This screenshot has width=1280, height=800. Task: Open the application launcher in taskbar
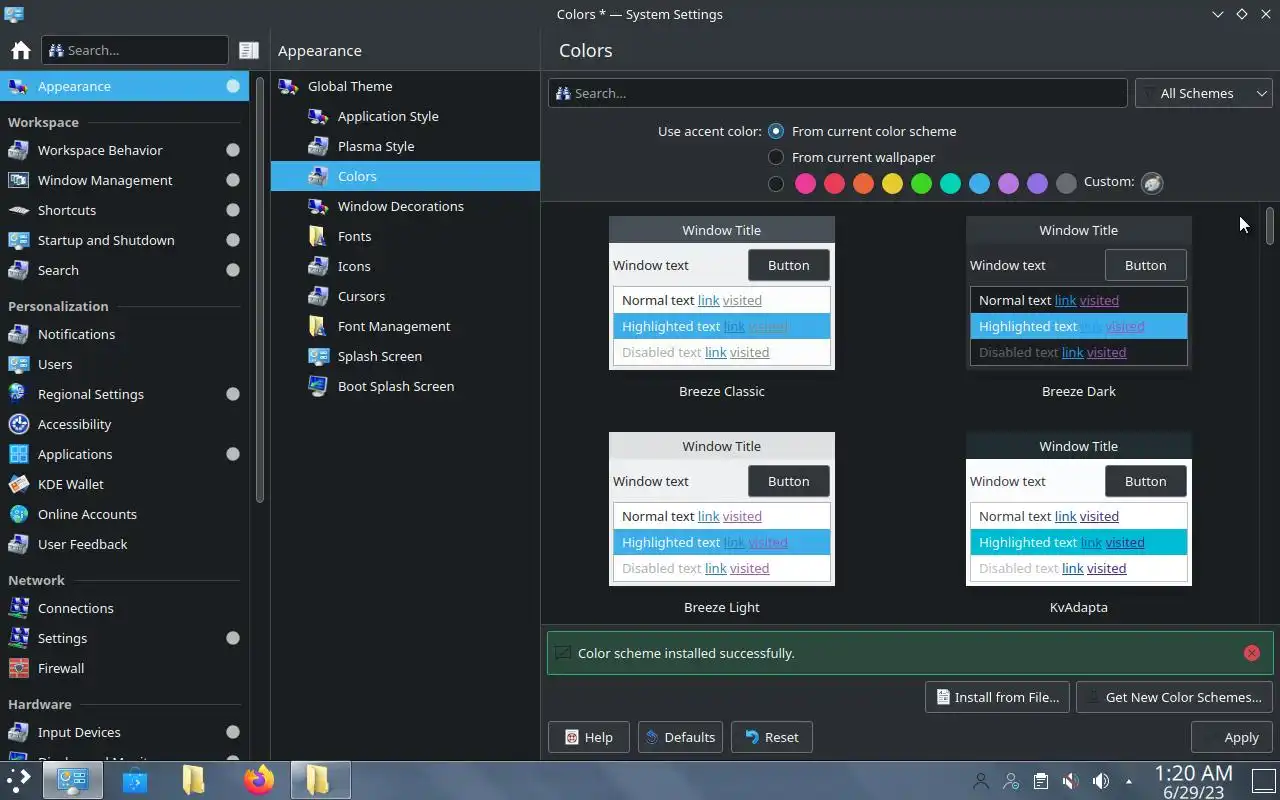tap(18, 780)
